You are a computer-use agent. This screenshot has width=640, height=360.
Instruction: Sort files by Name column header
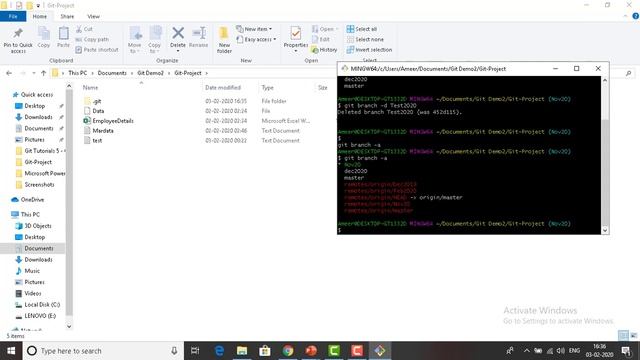(90, 87)
